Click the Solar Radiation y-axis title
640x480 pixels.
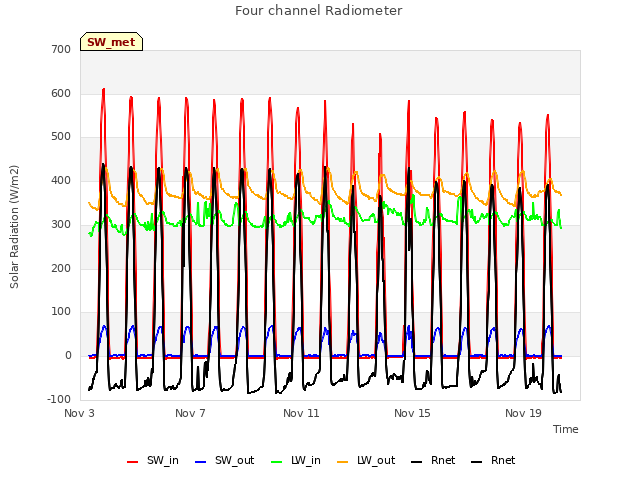[x=14, y=227]
